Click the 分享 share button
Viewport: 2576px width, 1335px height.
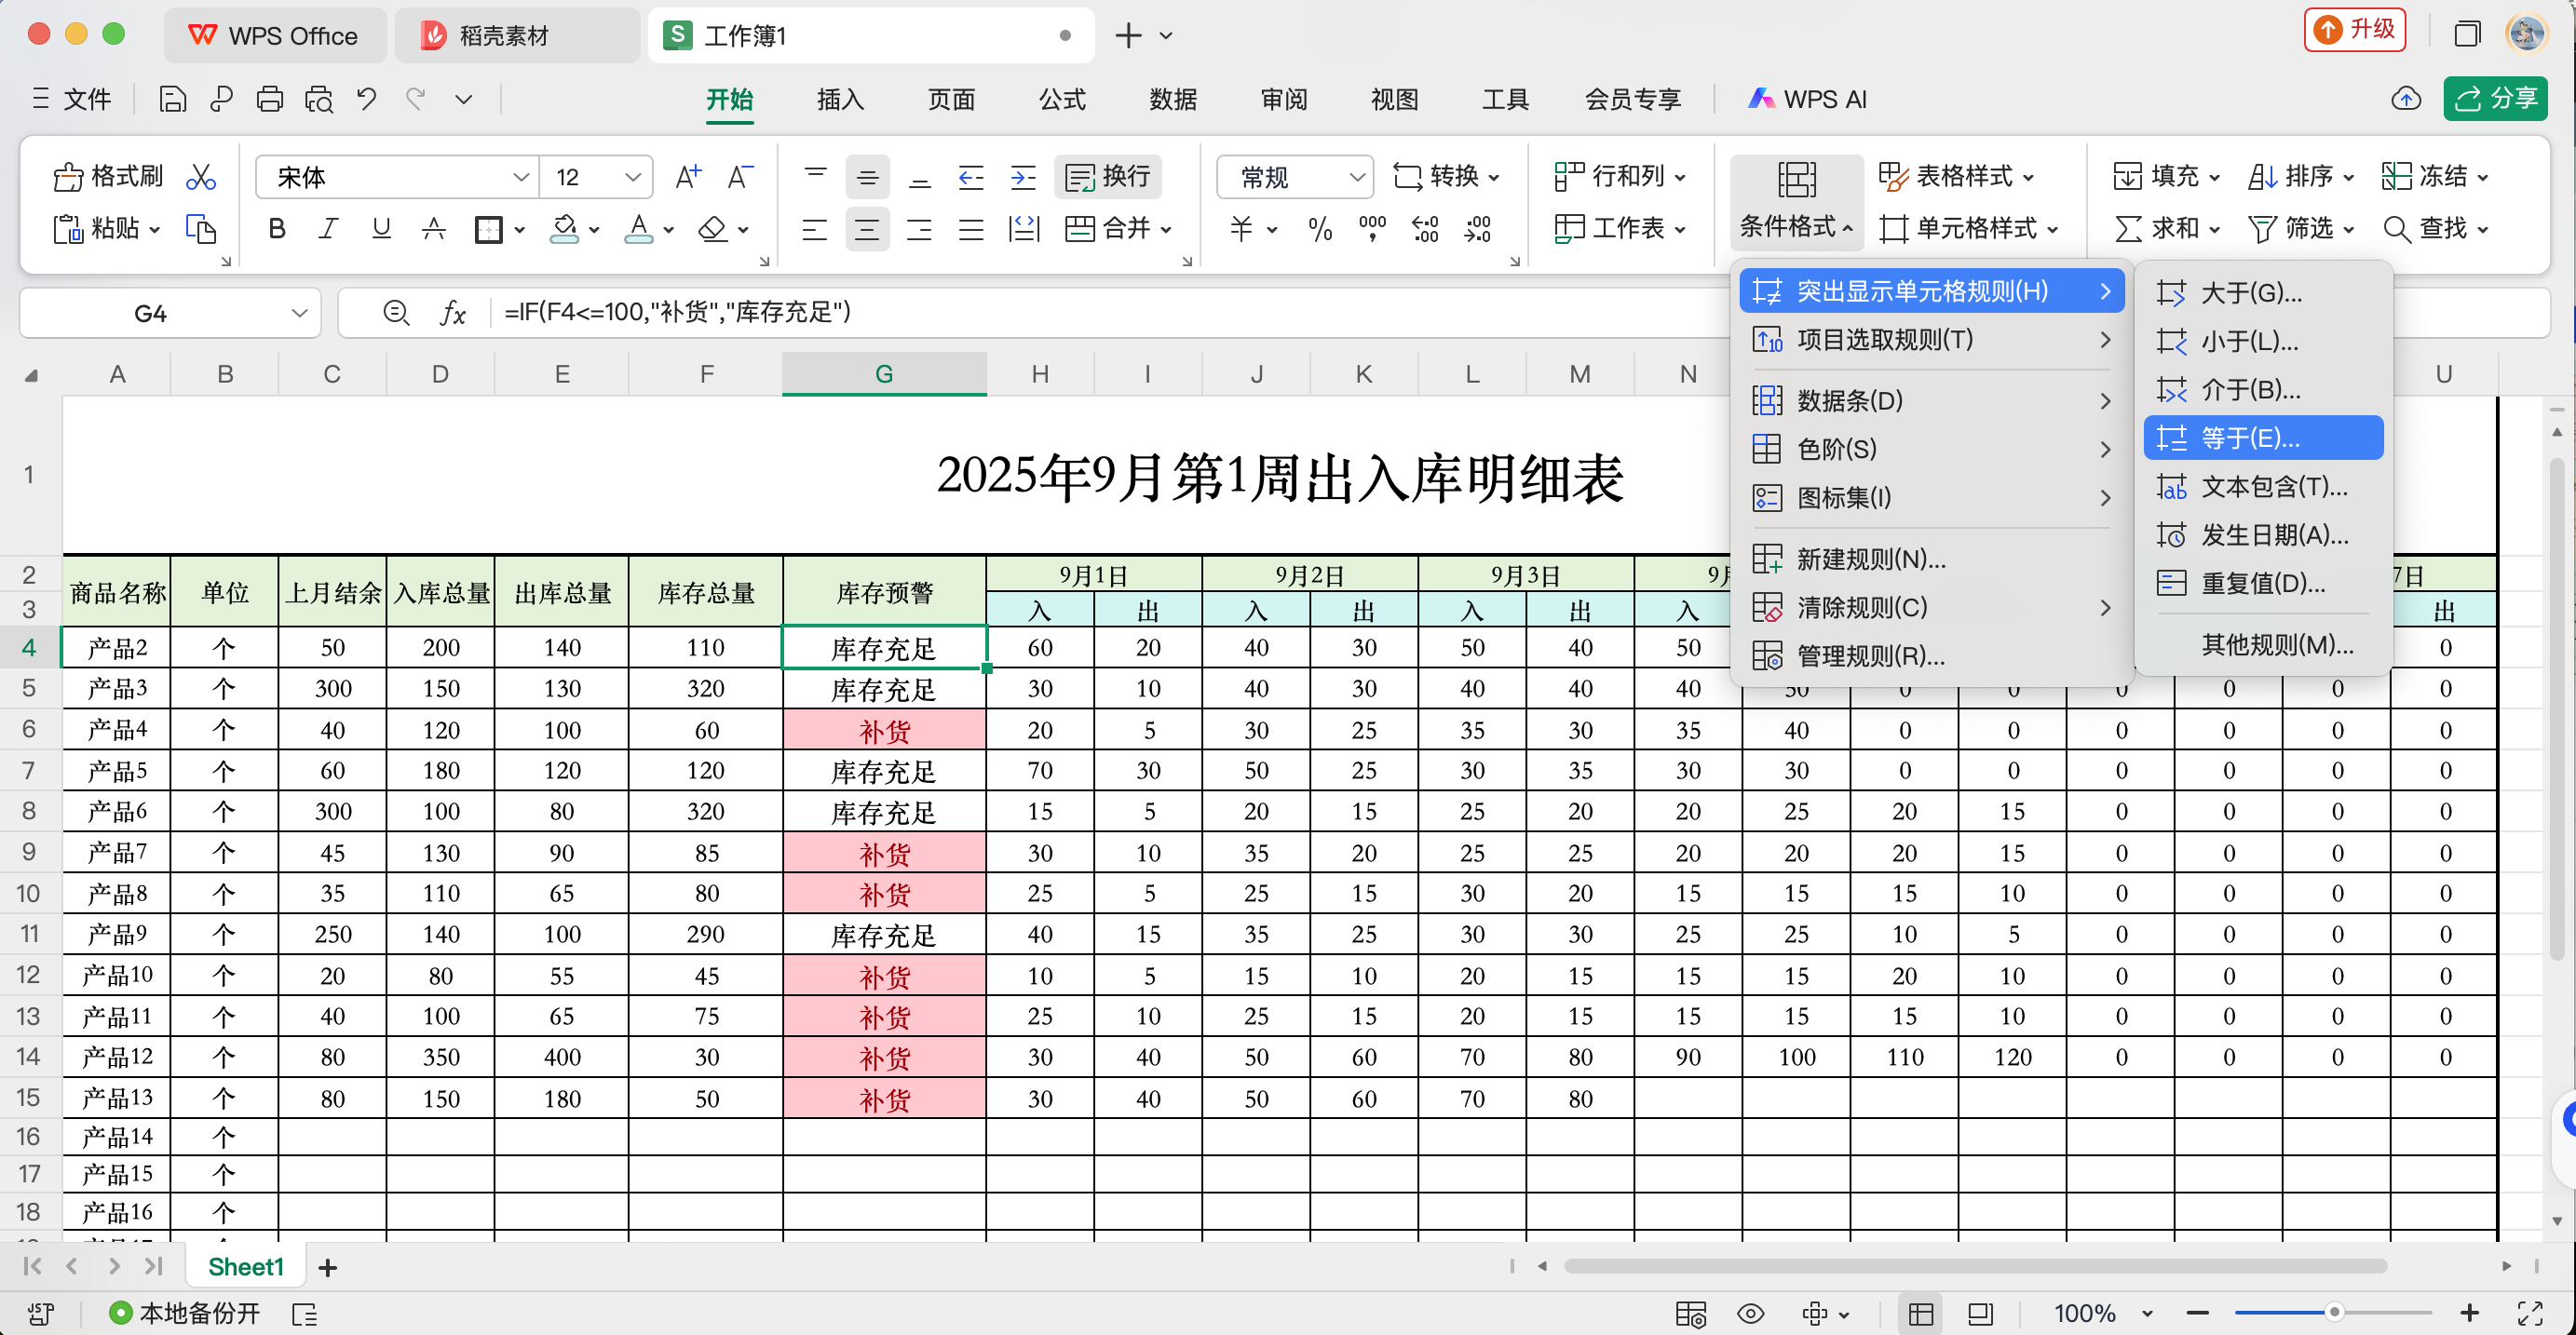coord(2495,98)
